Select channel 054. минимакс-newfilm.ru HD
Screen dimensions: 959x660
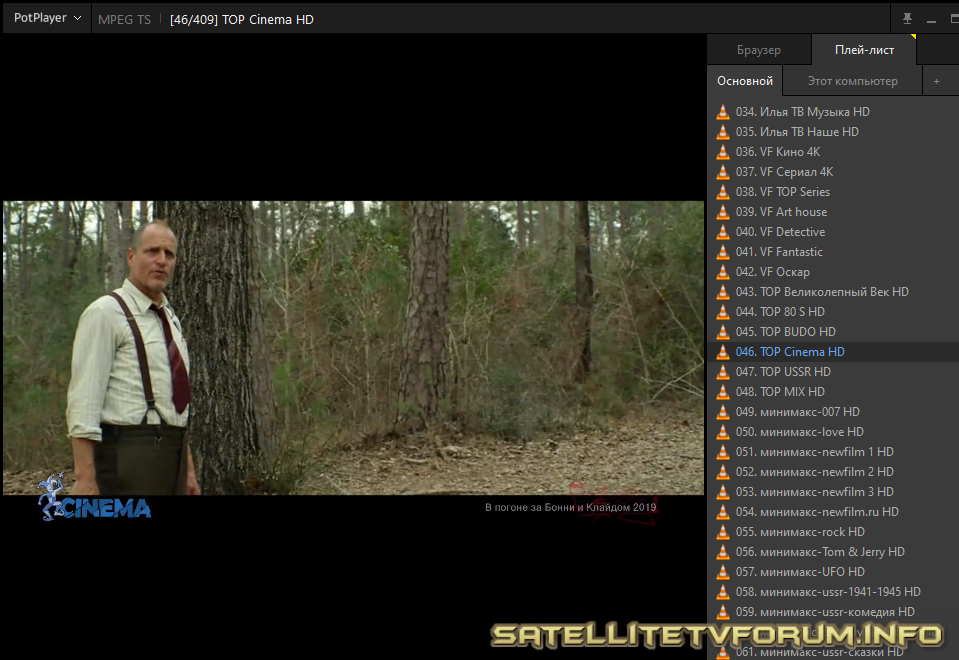point(833,511)
